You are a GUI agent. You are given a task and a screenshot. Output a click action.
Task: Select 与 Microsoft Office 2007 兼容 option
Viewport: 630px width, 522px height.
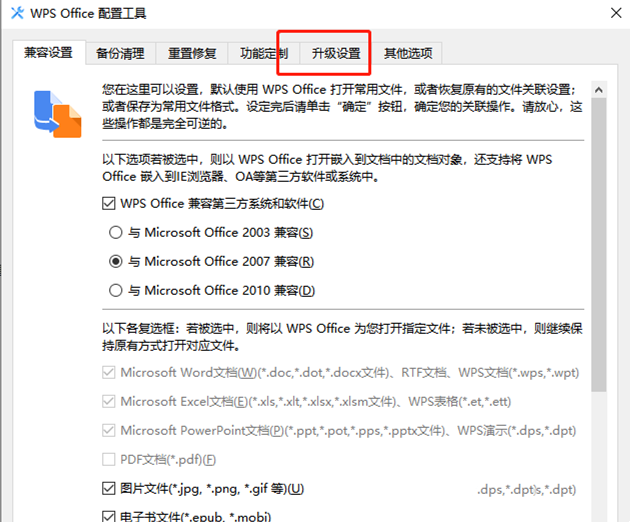116,262
